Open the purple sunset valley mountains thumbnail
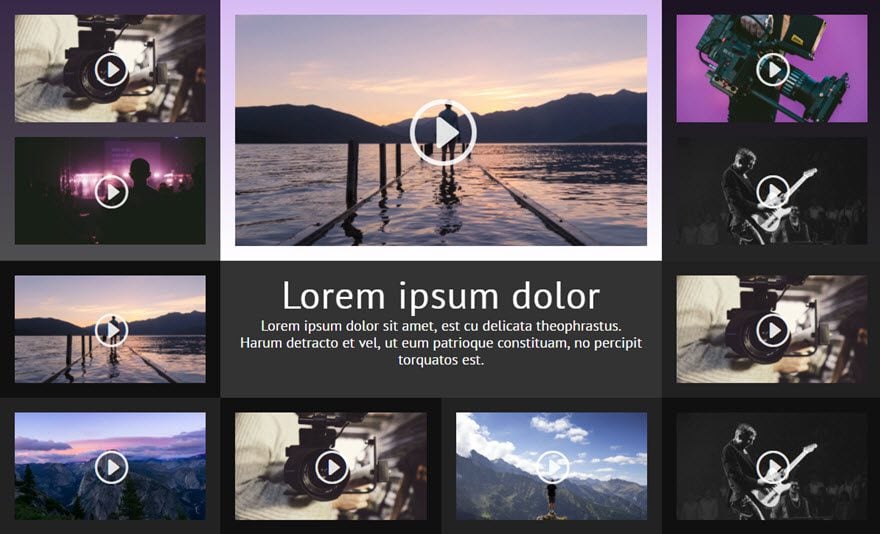880x534 pixels. pos(110,466)
